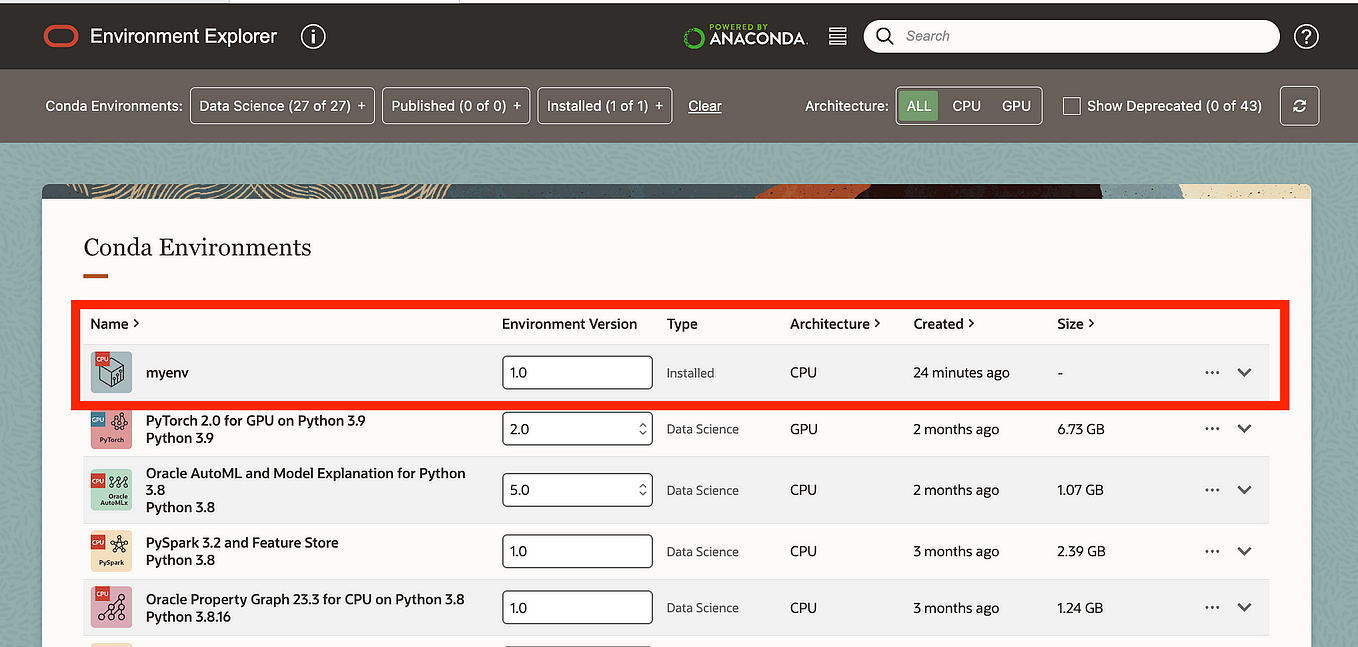Click the PySpark environment icon
Viewport: 1358px width, 647px height.
pos(111,551)
